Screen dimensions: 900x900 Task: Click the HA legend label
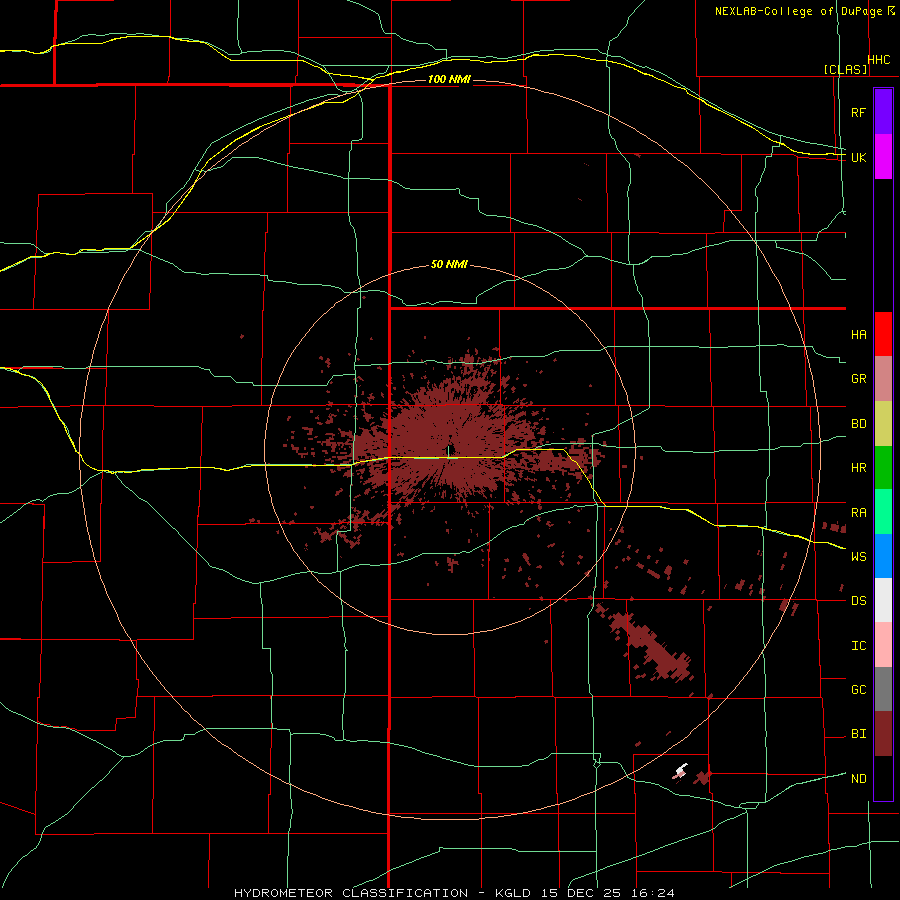pyautogui.click(x=858, y=334)
